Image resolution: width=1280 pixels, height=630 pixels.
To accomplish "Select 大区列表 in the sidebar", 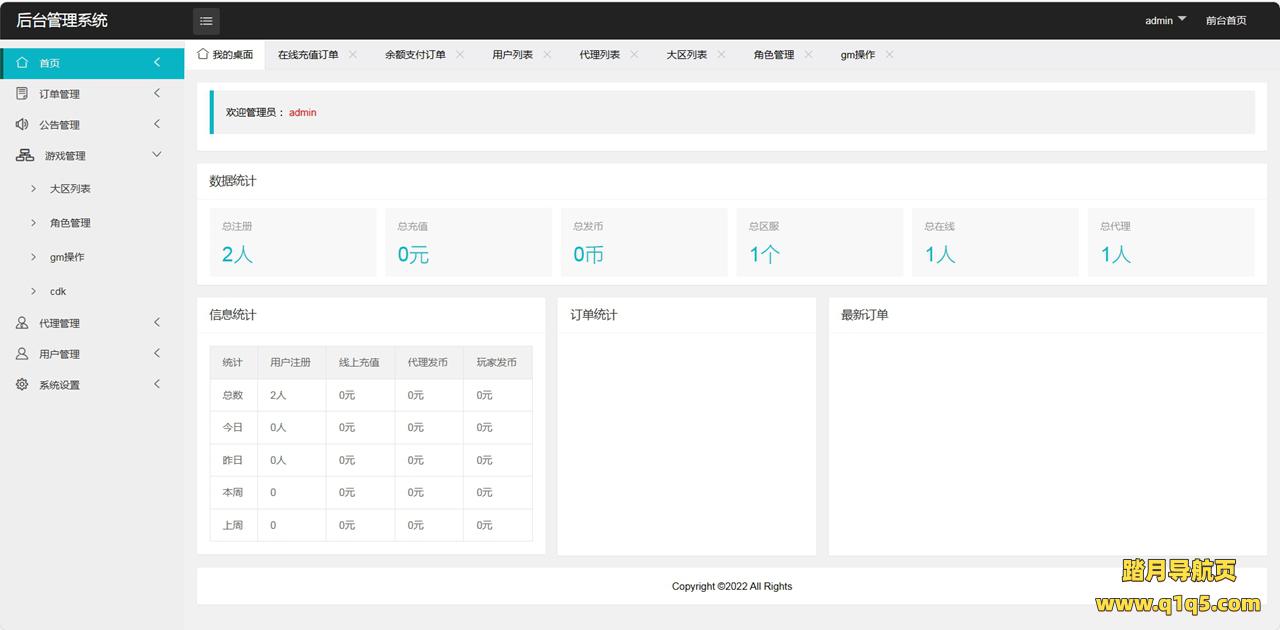I will pyautogui.click(x=70, y=188).
